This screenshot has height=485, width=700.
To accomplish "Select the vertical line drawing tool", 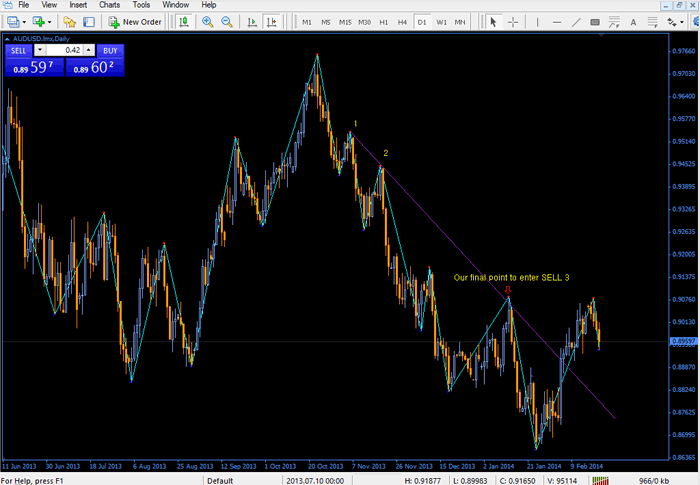I will [x=537, y=21].
